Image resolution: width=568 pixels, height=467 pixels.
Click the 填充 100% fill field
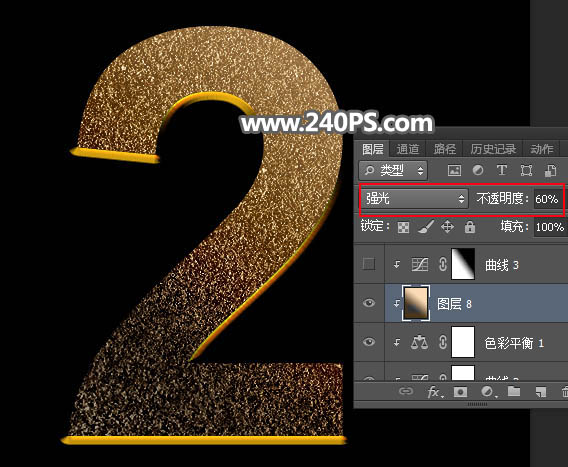point(550,227)
